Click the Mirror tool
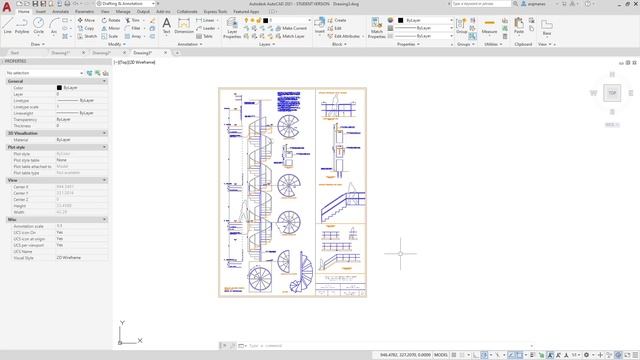Screen dimensions: 640x360 pos(111,28)
